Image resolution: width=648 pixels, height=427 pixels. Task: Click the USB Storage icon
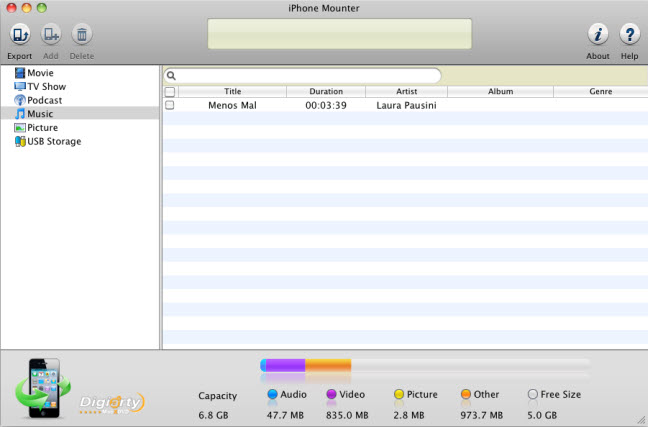[x=20, y=141]
